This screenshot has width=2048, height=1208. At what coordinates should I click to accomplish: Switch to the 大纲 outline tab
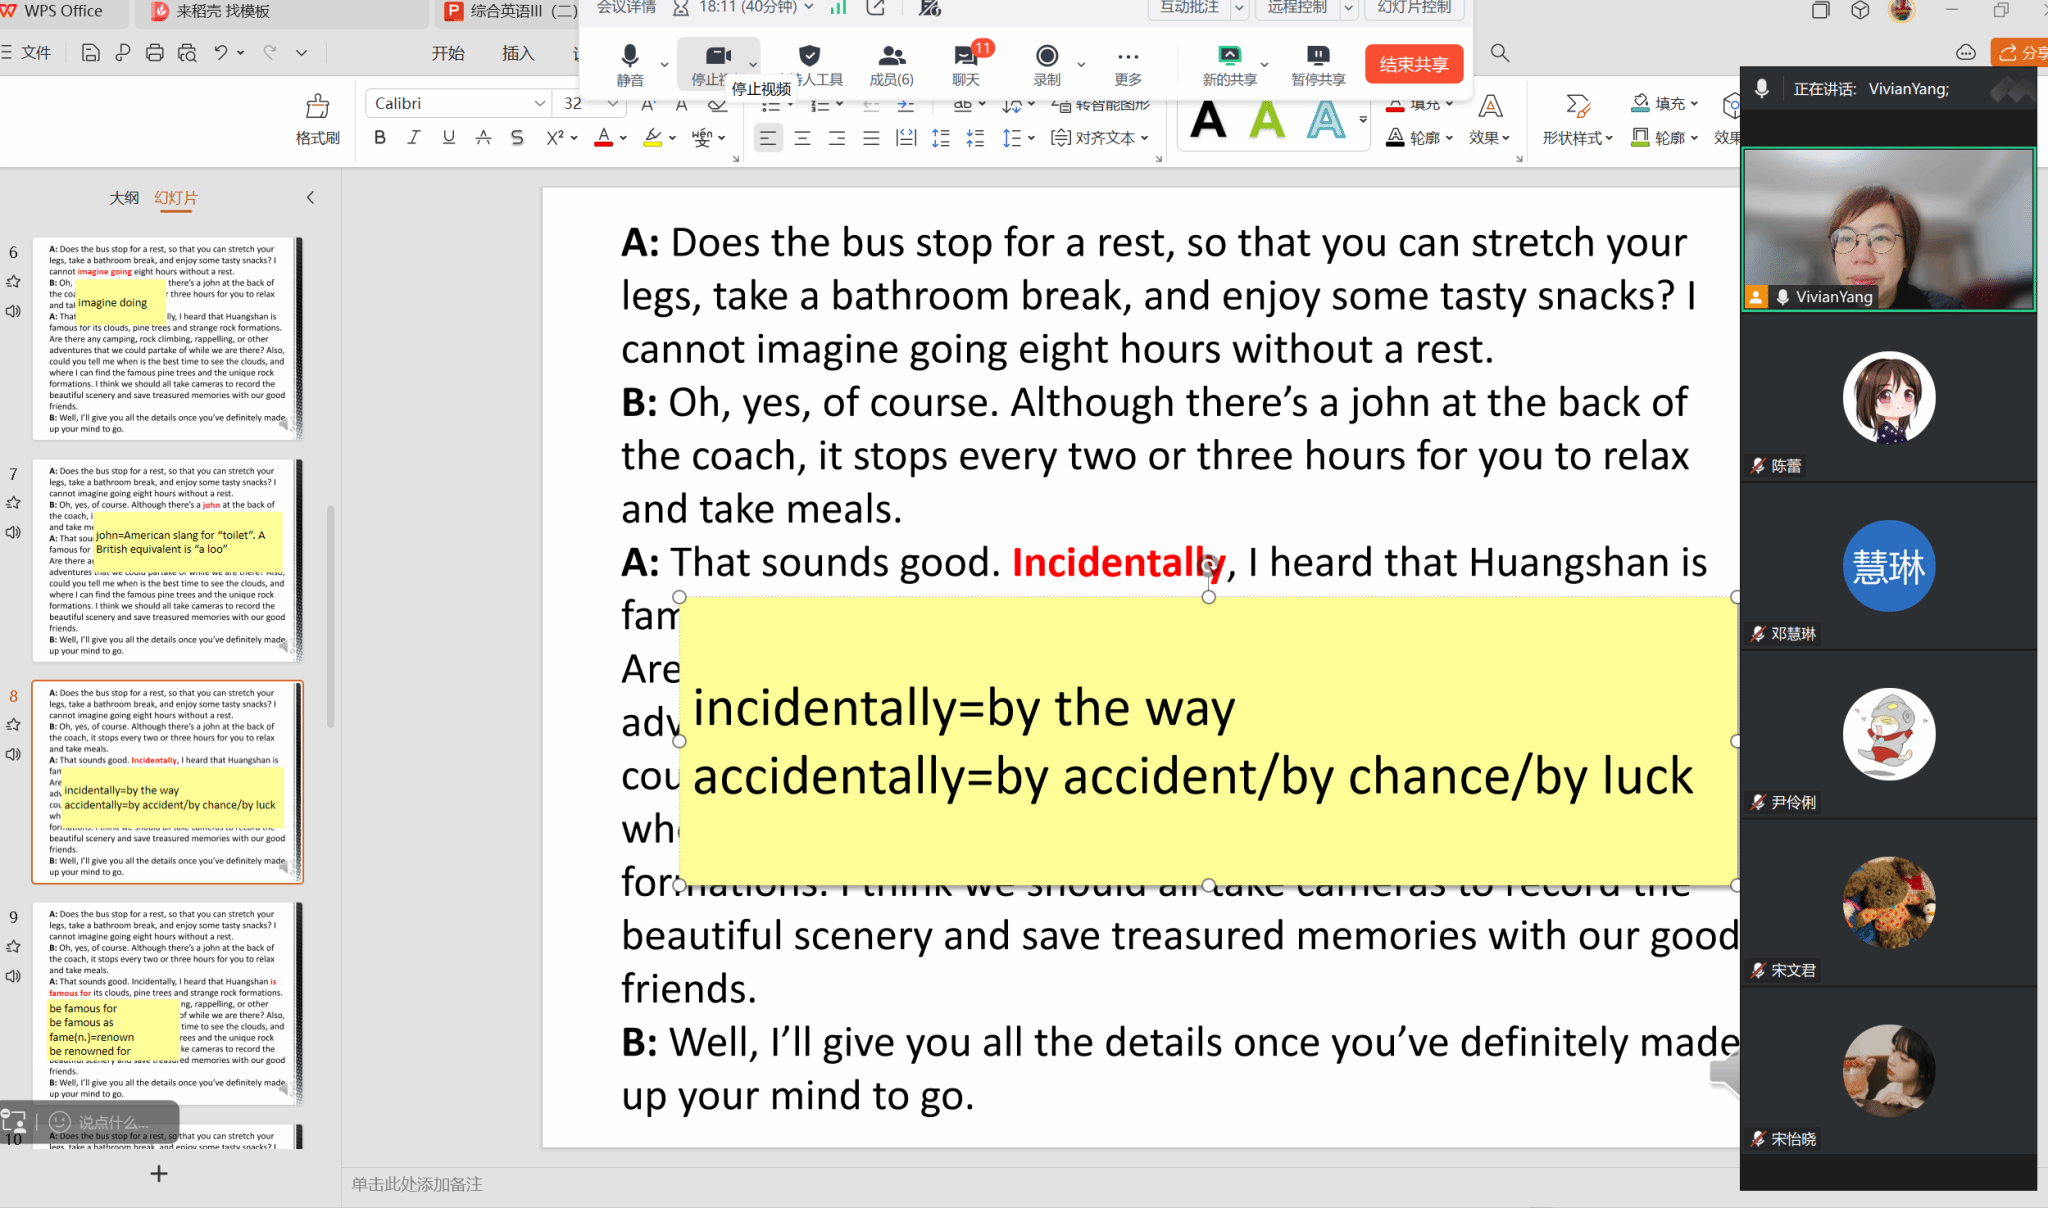click(x=124, y=198)
